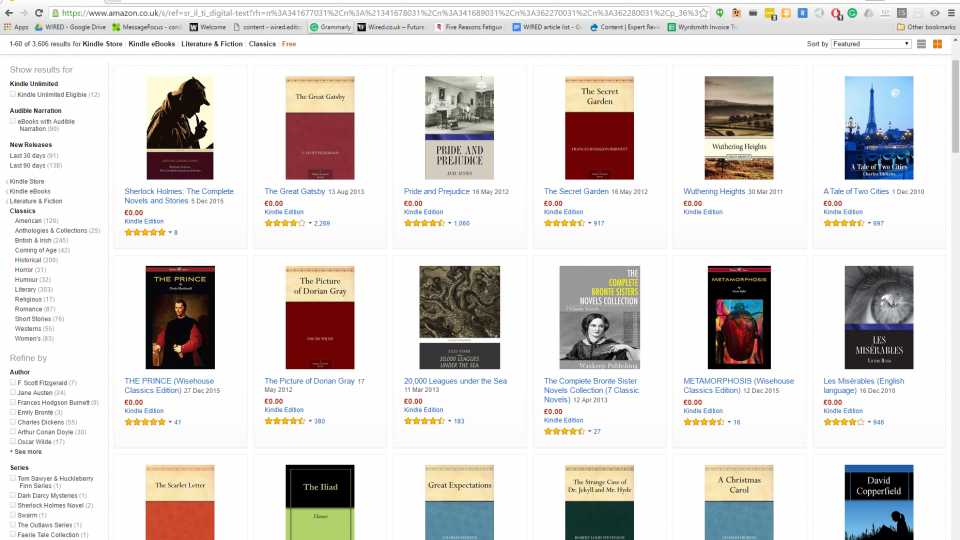
Task: Go up to Kindle Store category
Action: 26,181
